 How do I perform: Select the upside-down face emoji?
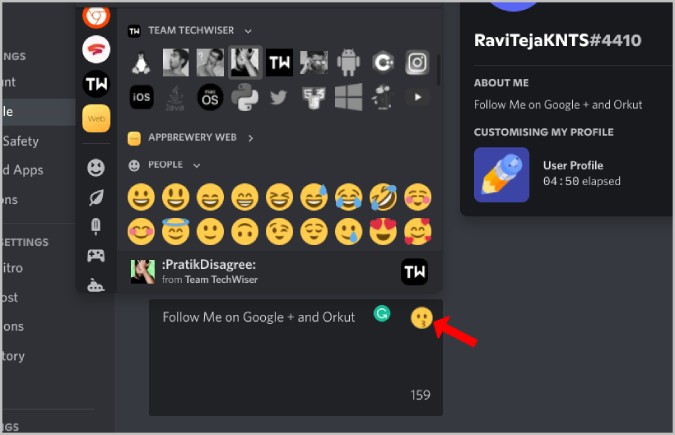point(245,231)
